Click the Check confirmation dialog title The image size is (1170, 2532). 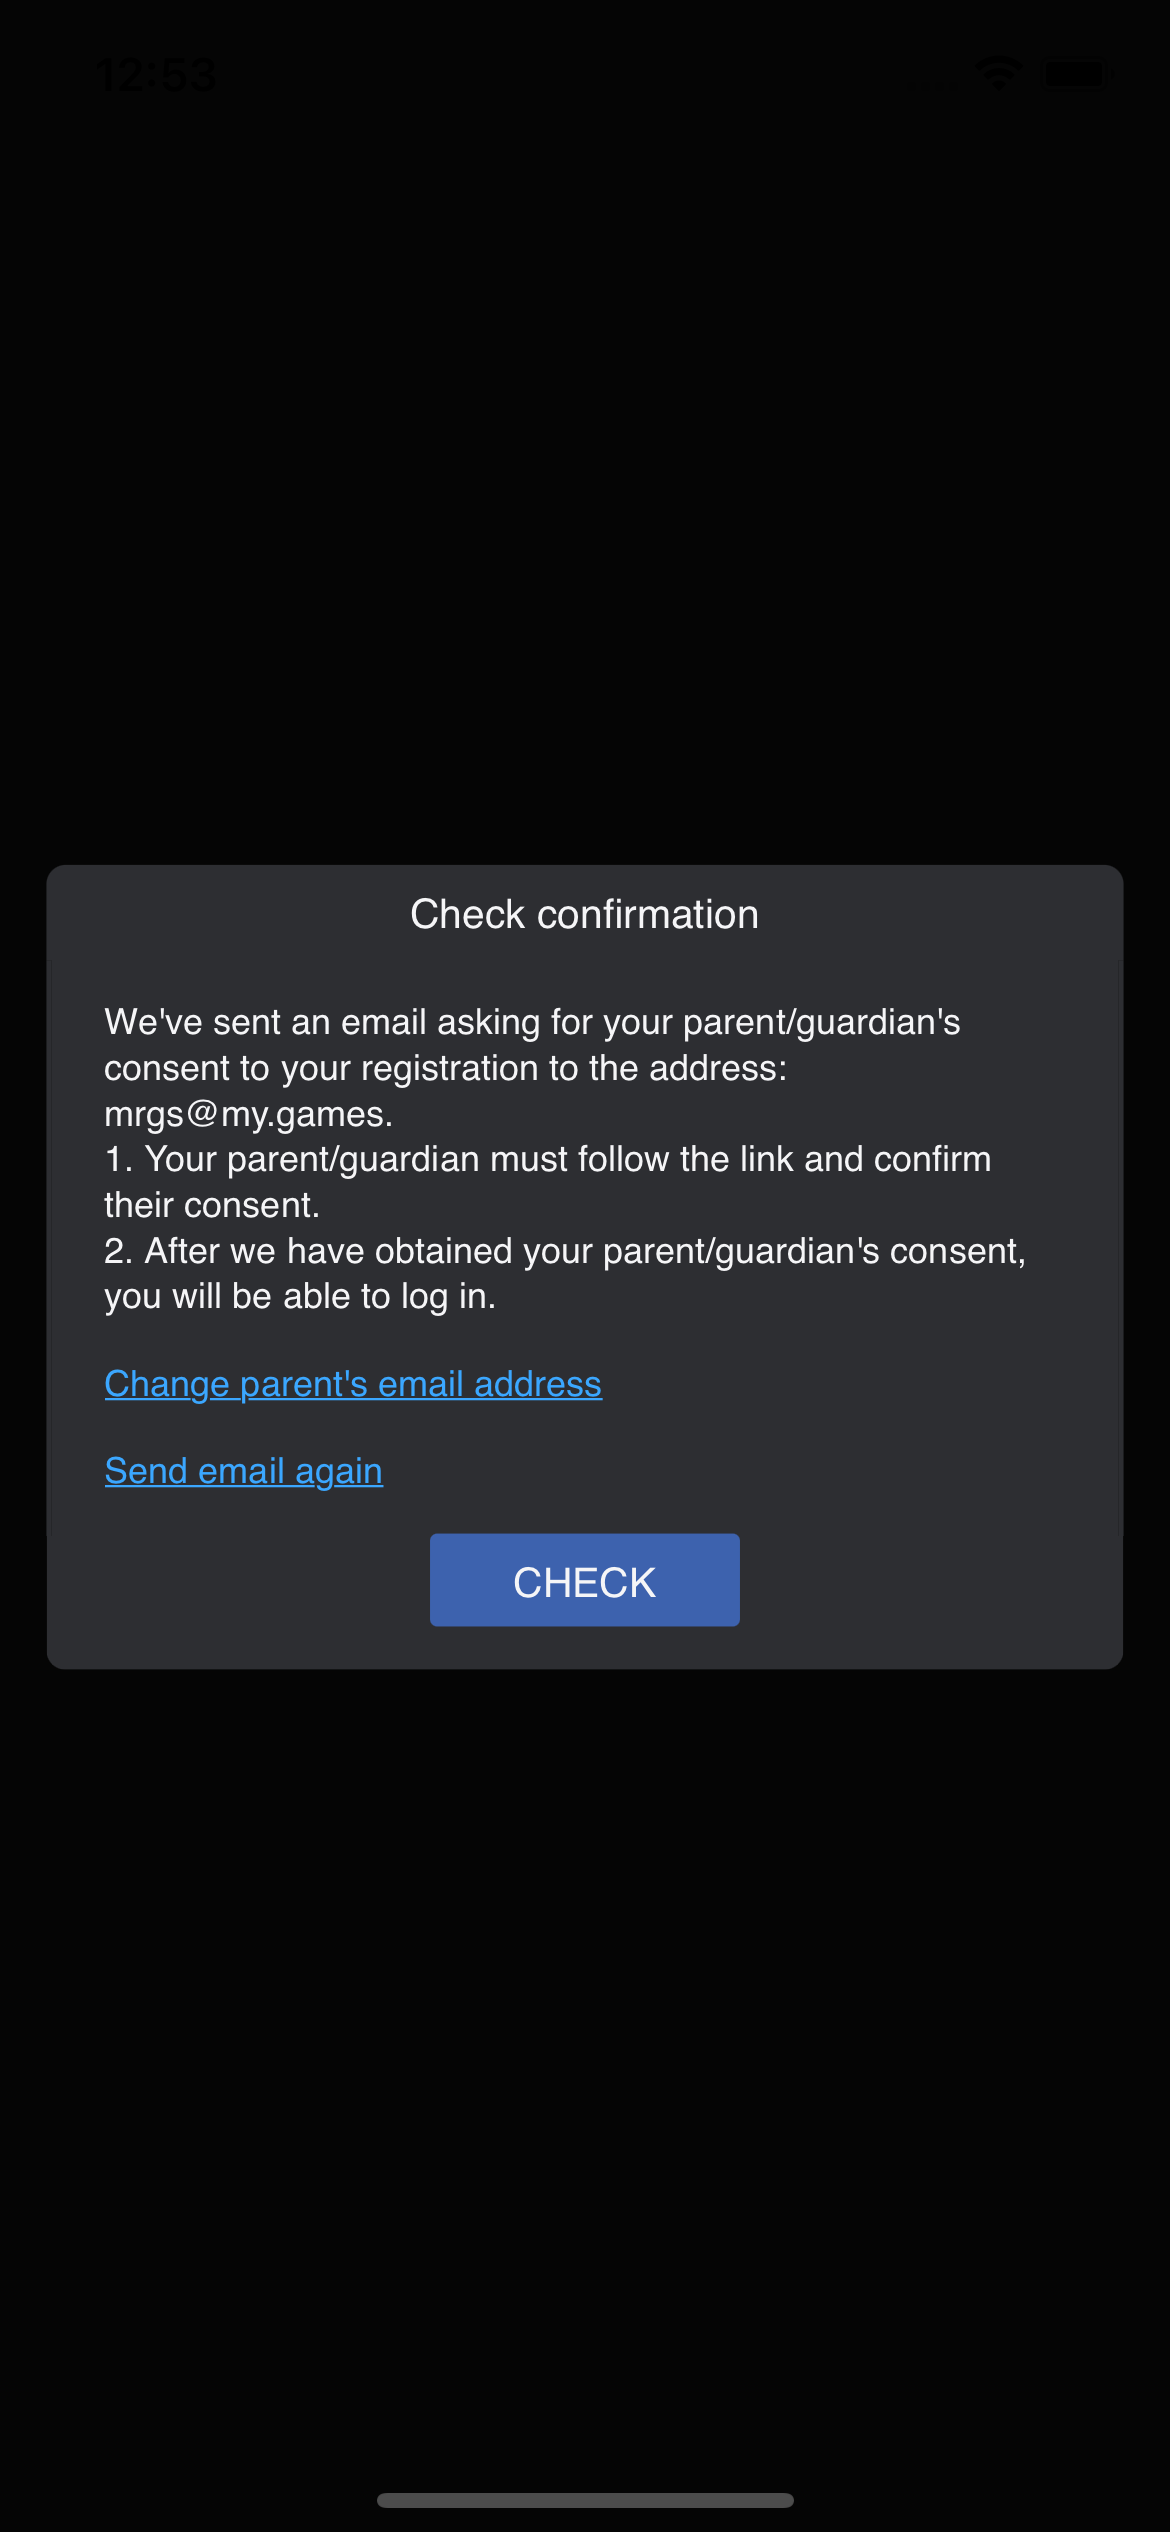pyautogui.click(x=584, y=914)
